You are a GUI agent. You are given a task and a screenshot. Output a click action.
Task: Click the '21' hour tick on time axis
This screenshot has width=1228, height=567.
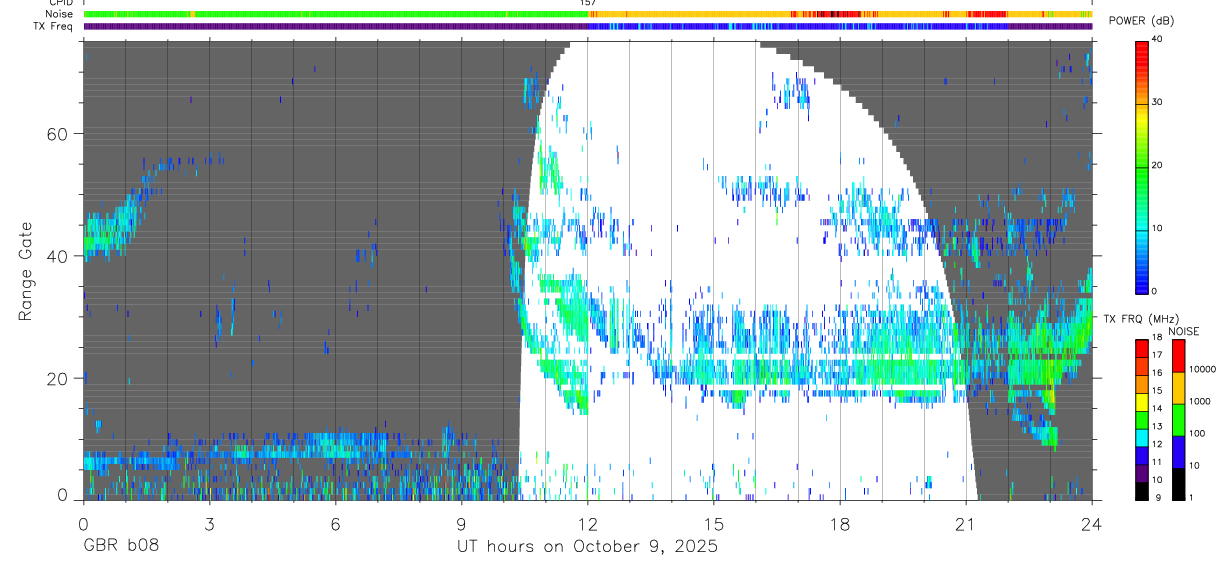[x=966, y=524]
